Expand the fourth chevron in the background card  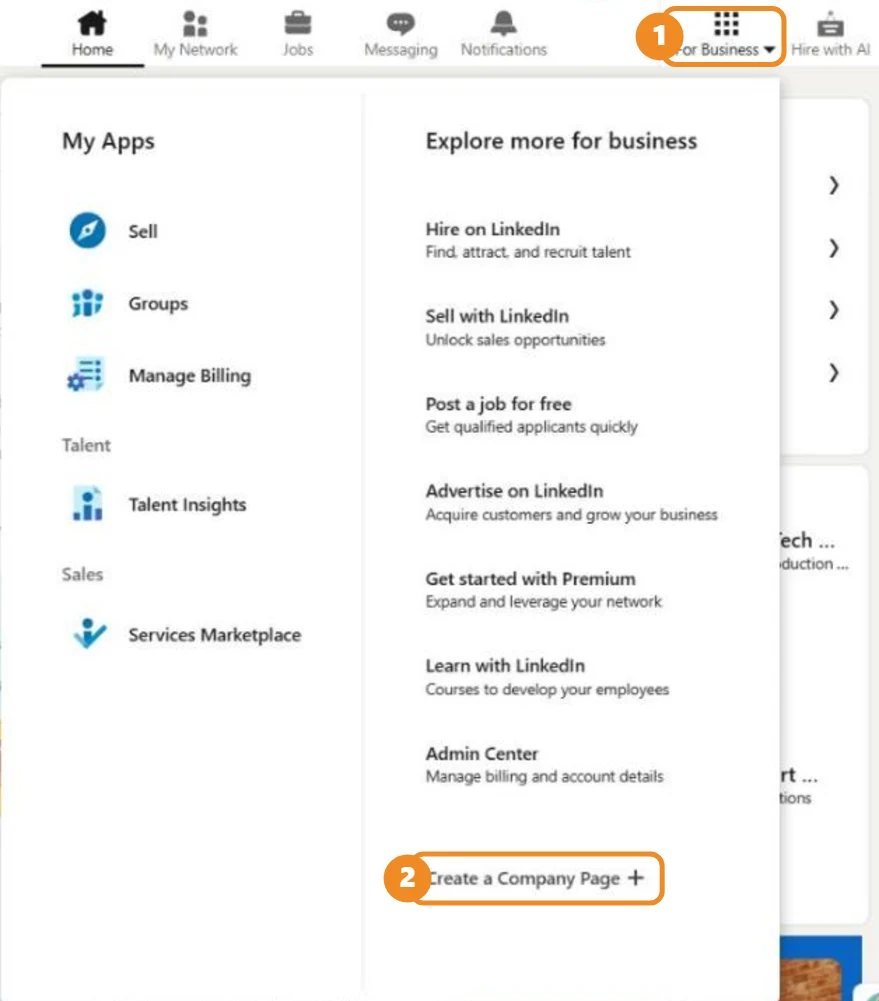(833, 373)
